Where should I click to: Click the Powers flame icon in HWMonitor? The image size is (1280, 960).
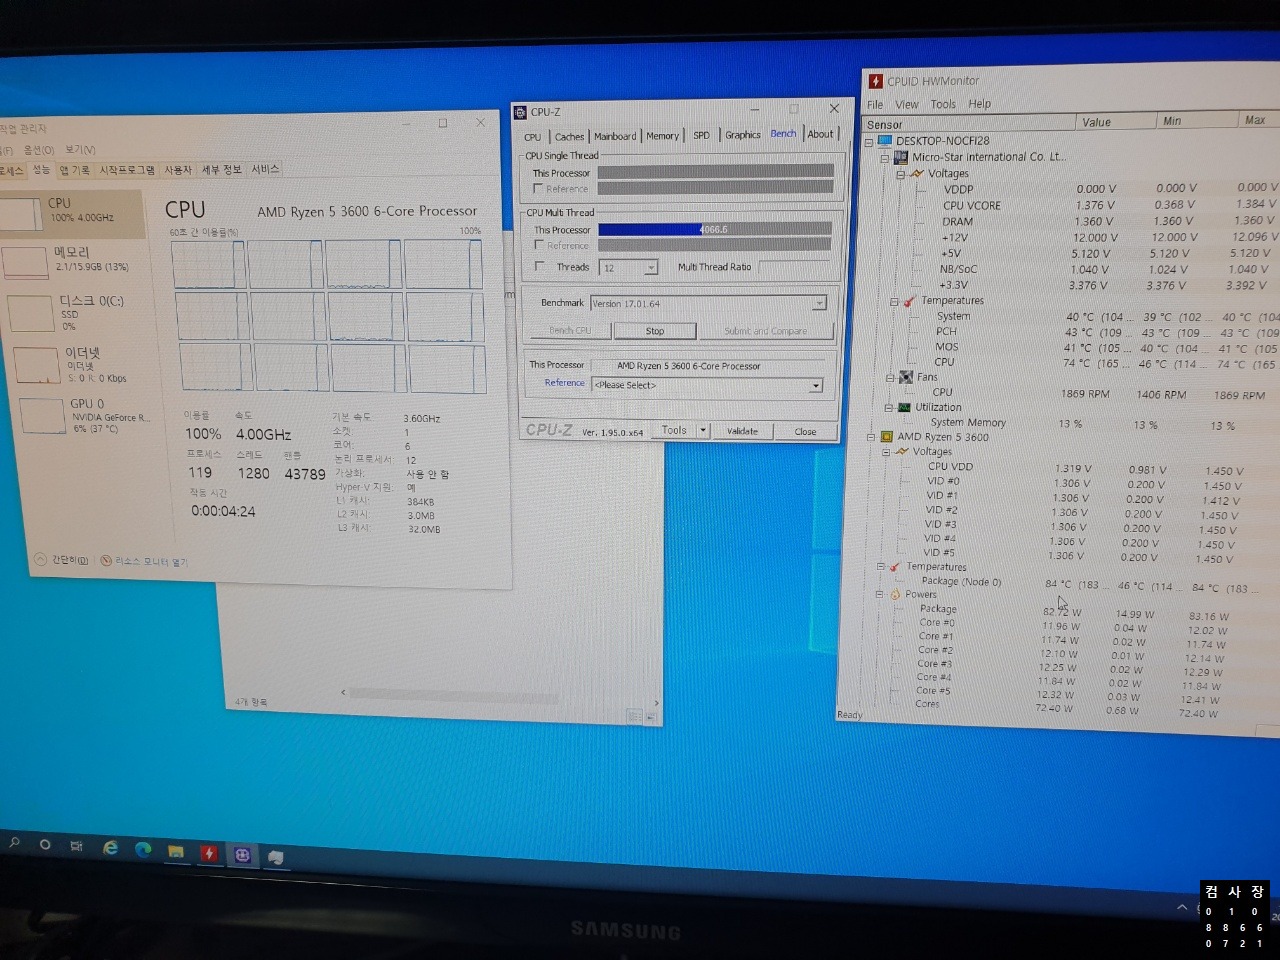pyautogui.click(x=895, y=594)
